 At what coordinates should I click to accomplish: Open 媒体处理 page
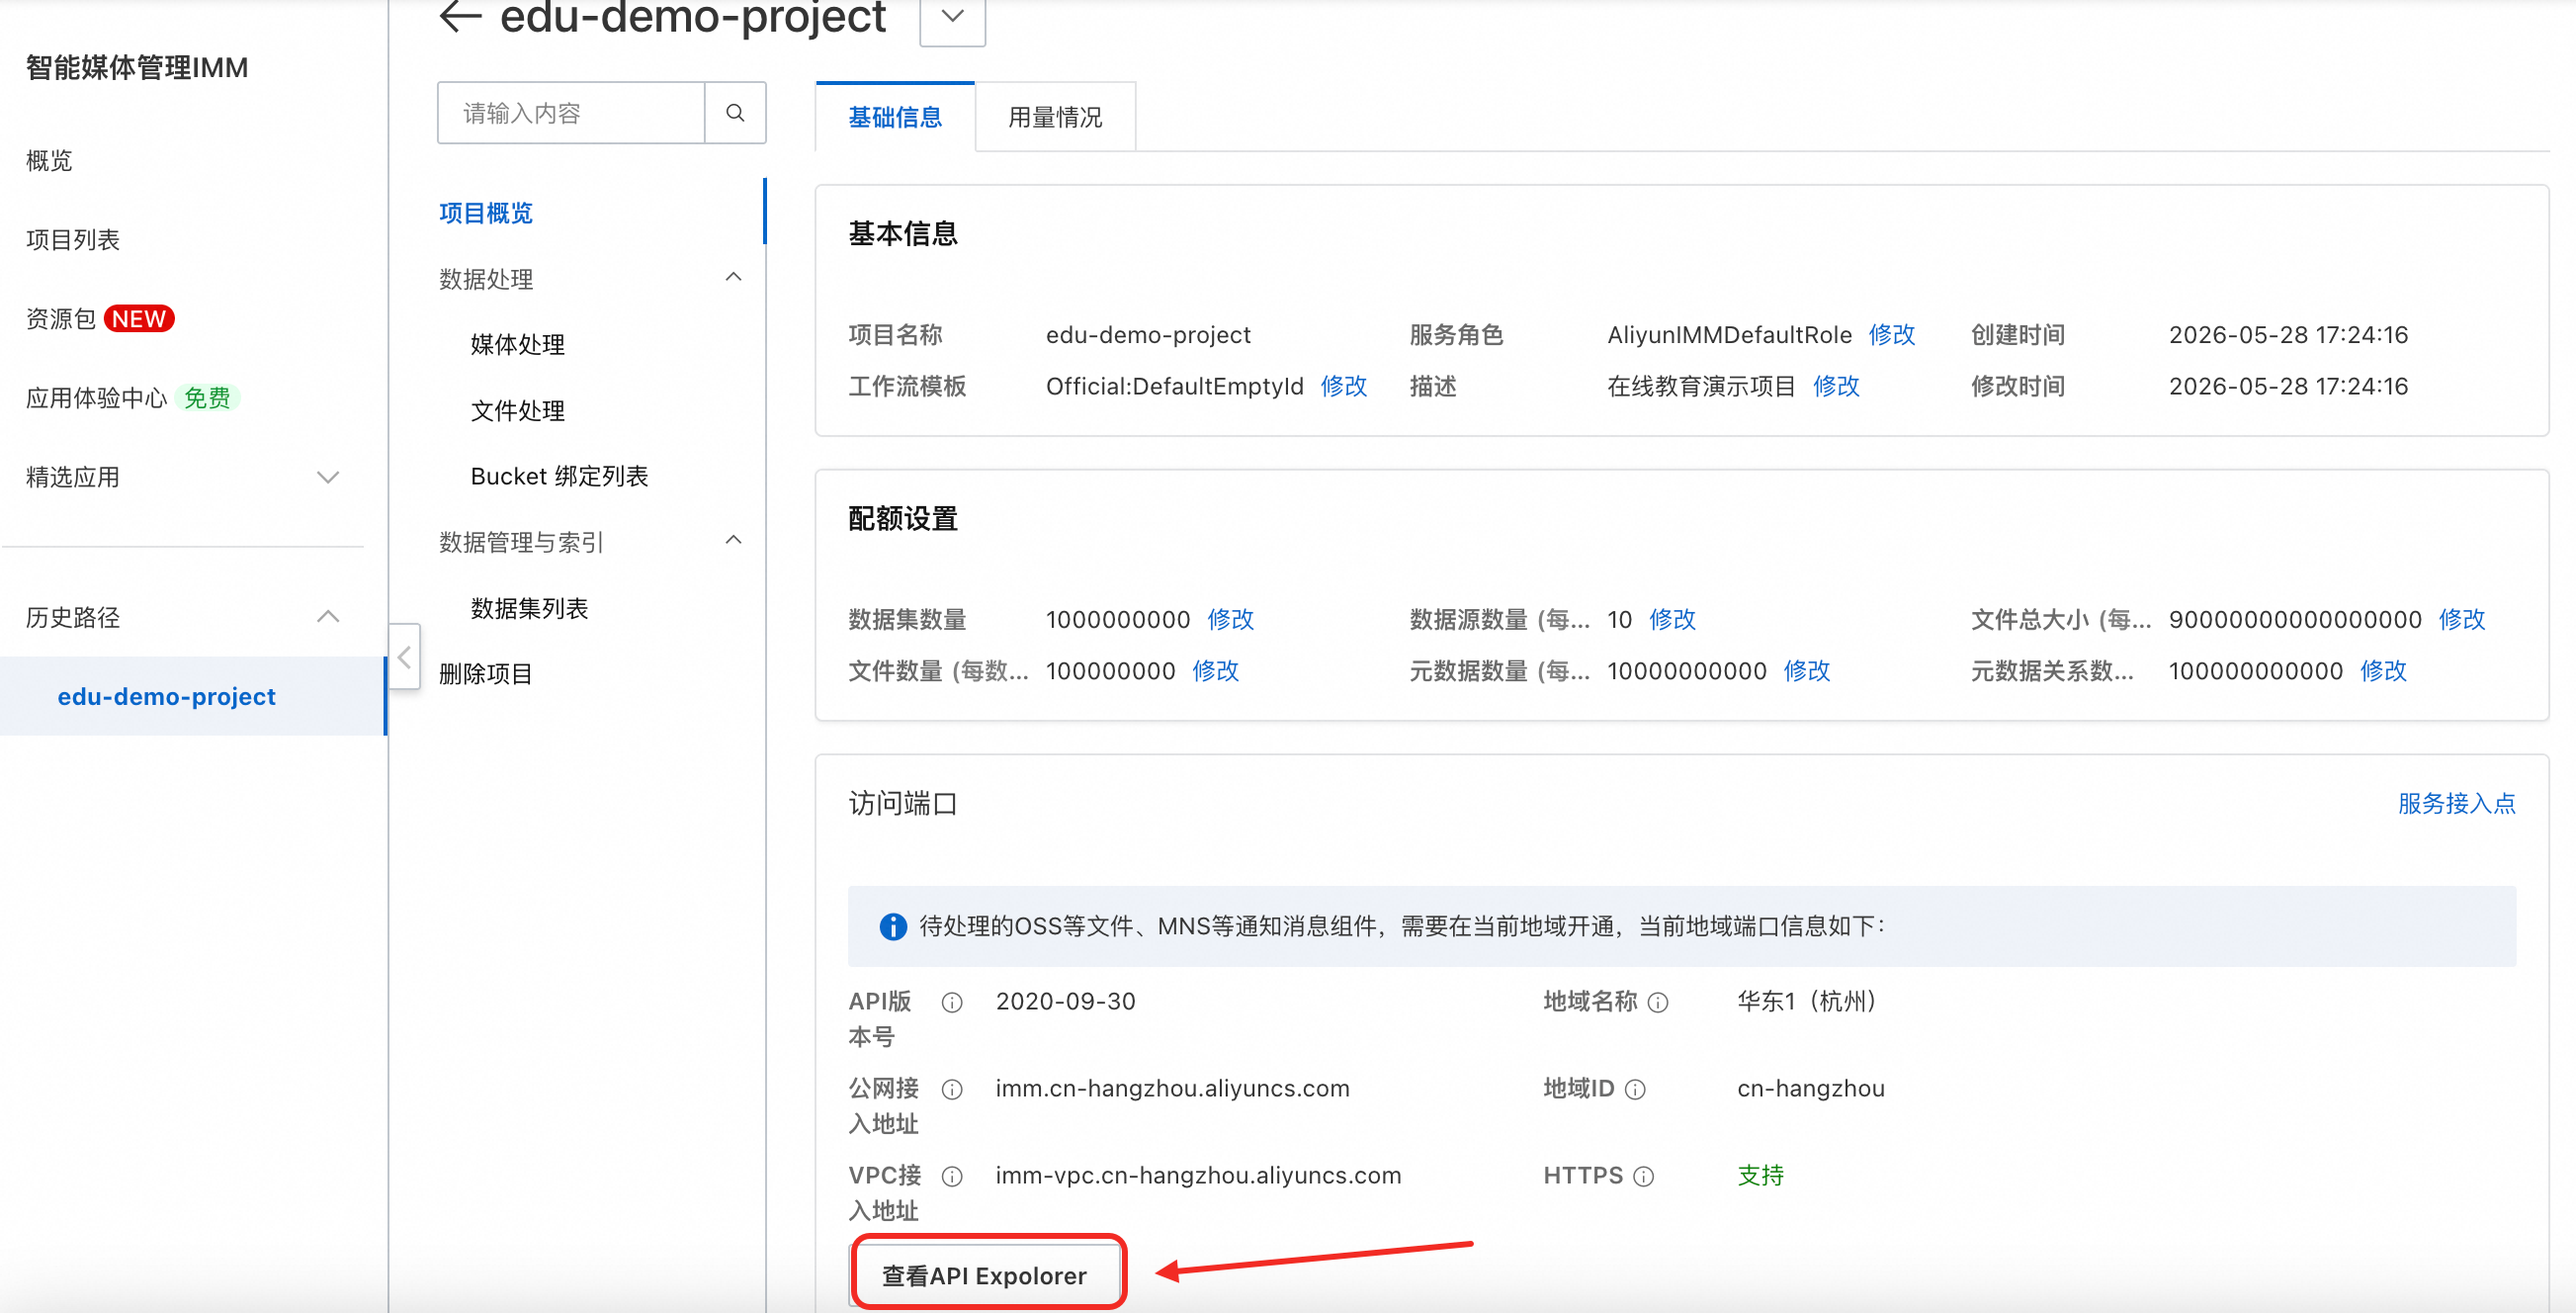point(518,344)
